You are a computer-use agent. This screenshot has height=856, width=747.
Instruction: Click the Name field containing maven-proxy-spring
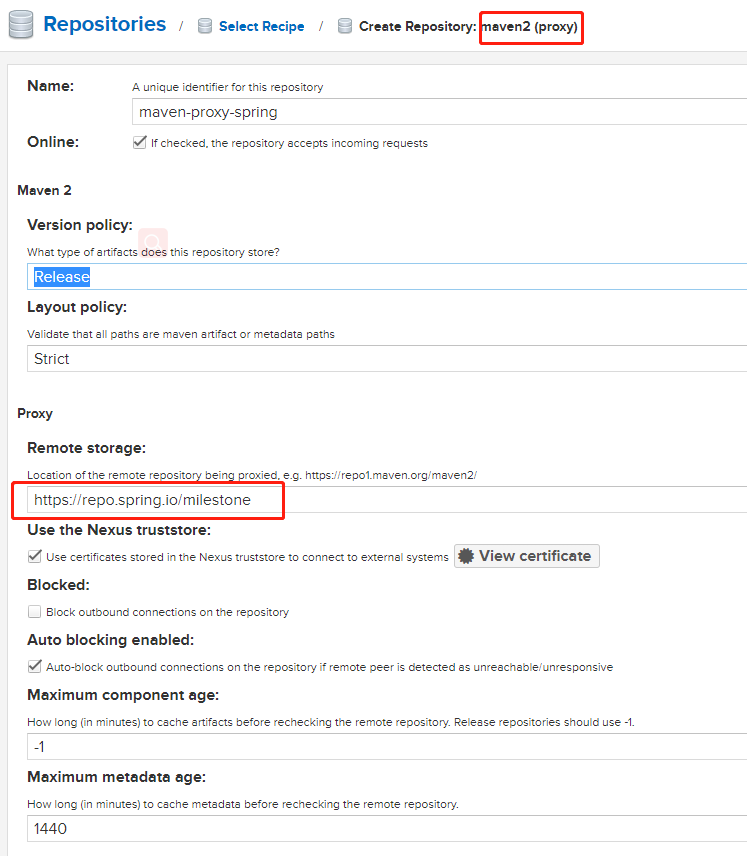click(438, 112)
